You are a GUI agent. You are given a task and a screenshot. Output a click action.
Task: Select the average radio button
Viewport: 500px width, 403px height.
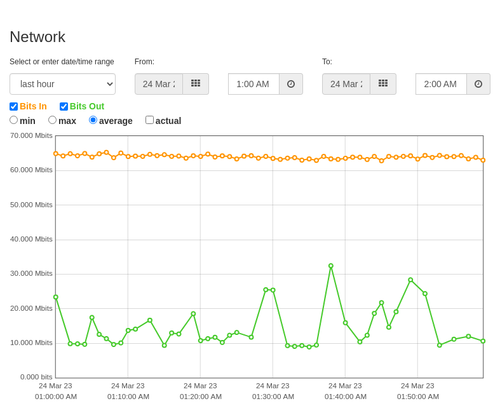[93, 120]
